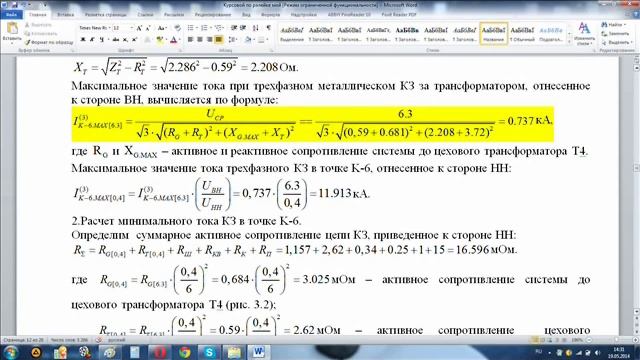This screenshot has height=360, width=640.
Task: Click Find (Найти) button
Action: (x=614, y=25)
